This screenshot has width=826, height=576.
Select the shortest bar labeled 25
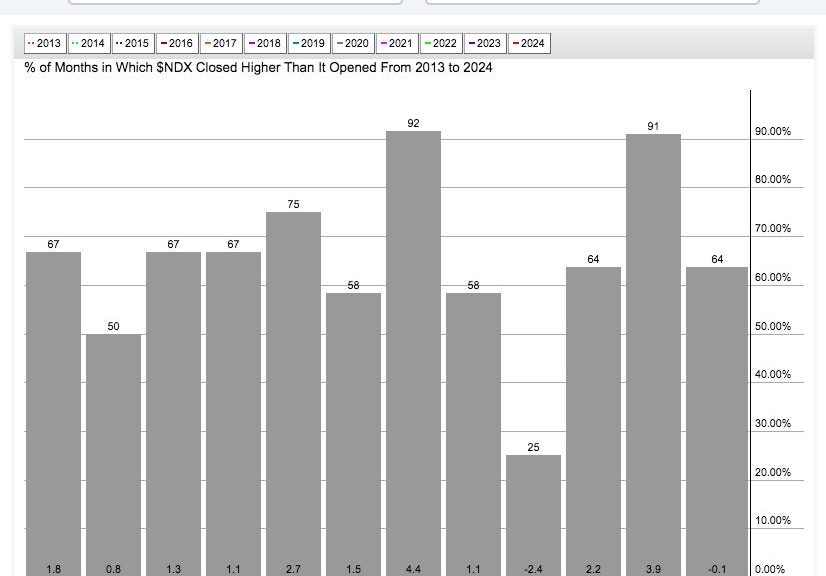[x=533, y=515]
